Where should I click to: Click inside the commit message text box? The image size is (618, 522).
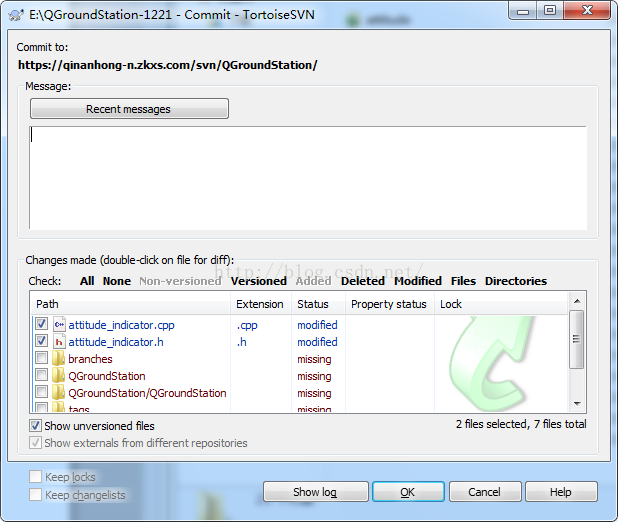tap(308, 178)
